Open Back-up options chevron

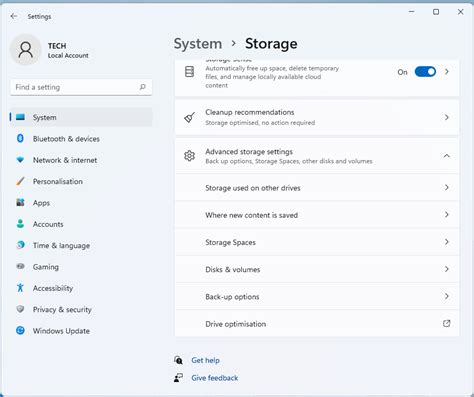tap(447, 296)
